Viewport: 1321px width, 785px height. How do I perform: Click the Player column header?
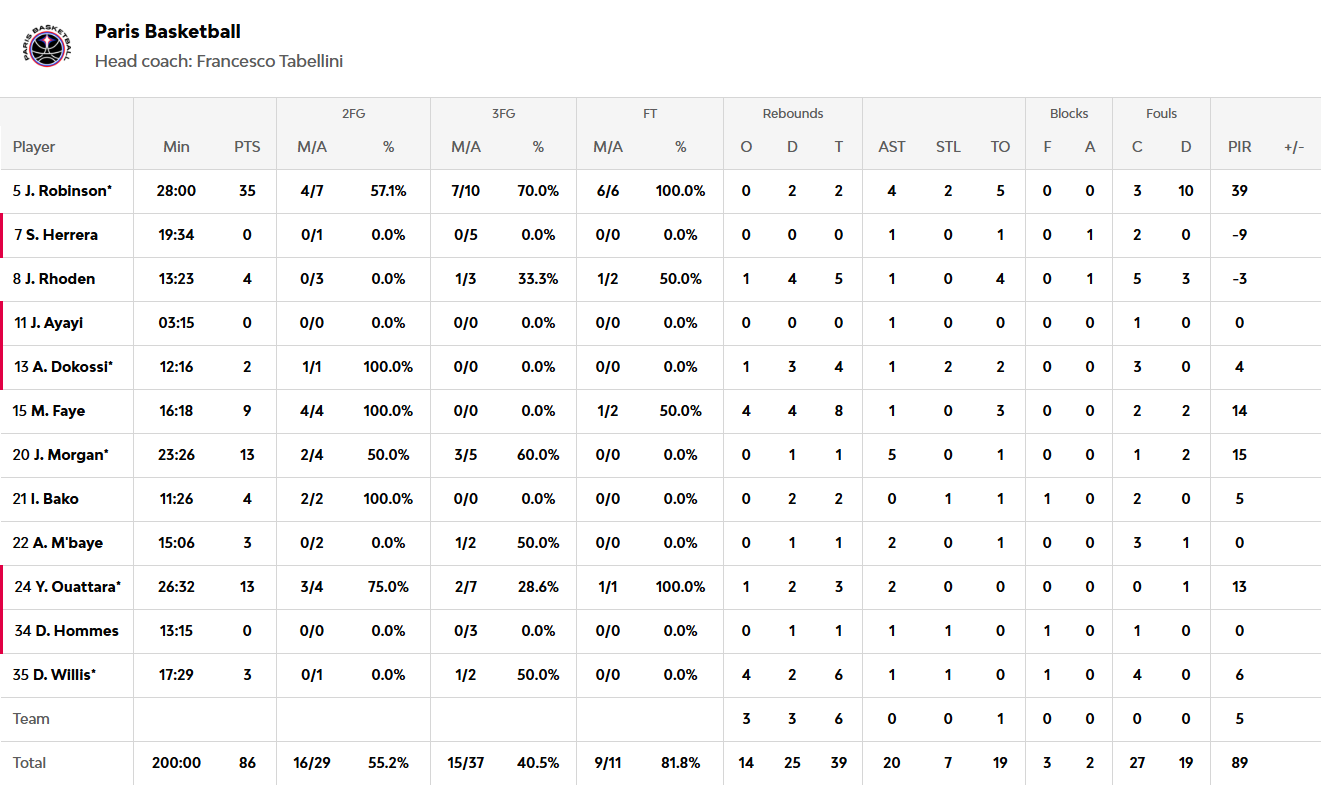(x=34, y=147)
